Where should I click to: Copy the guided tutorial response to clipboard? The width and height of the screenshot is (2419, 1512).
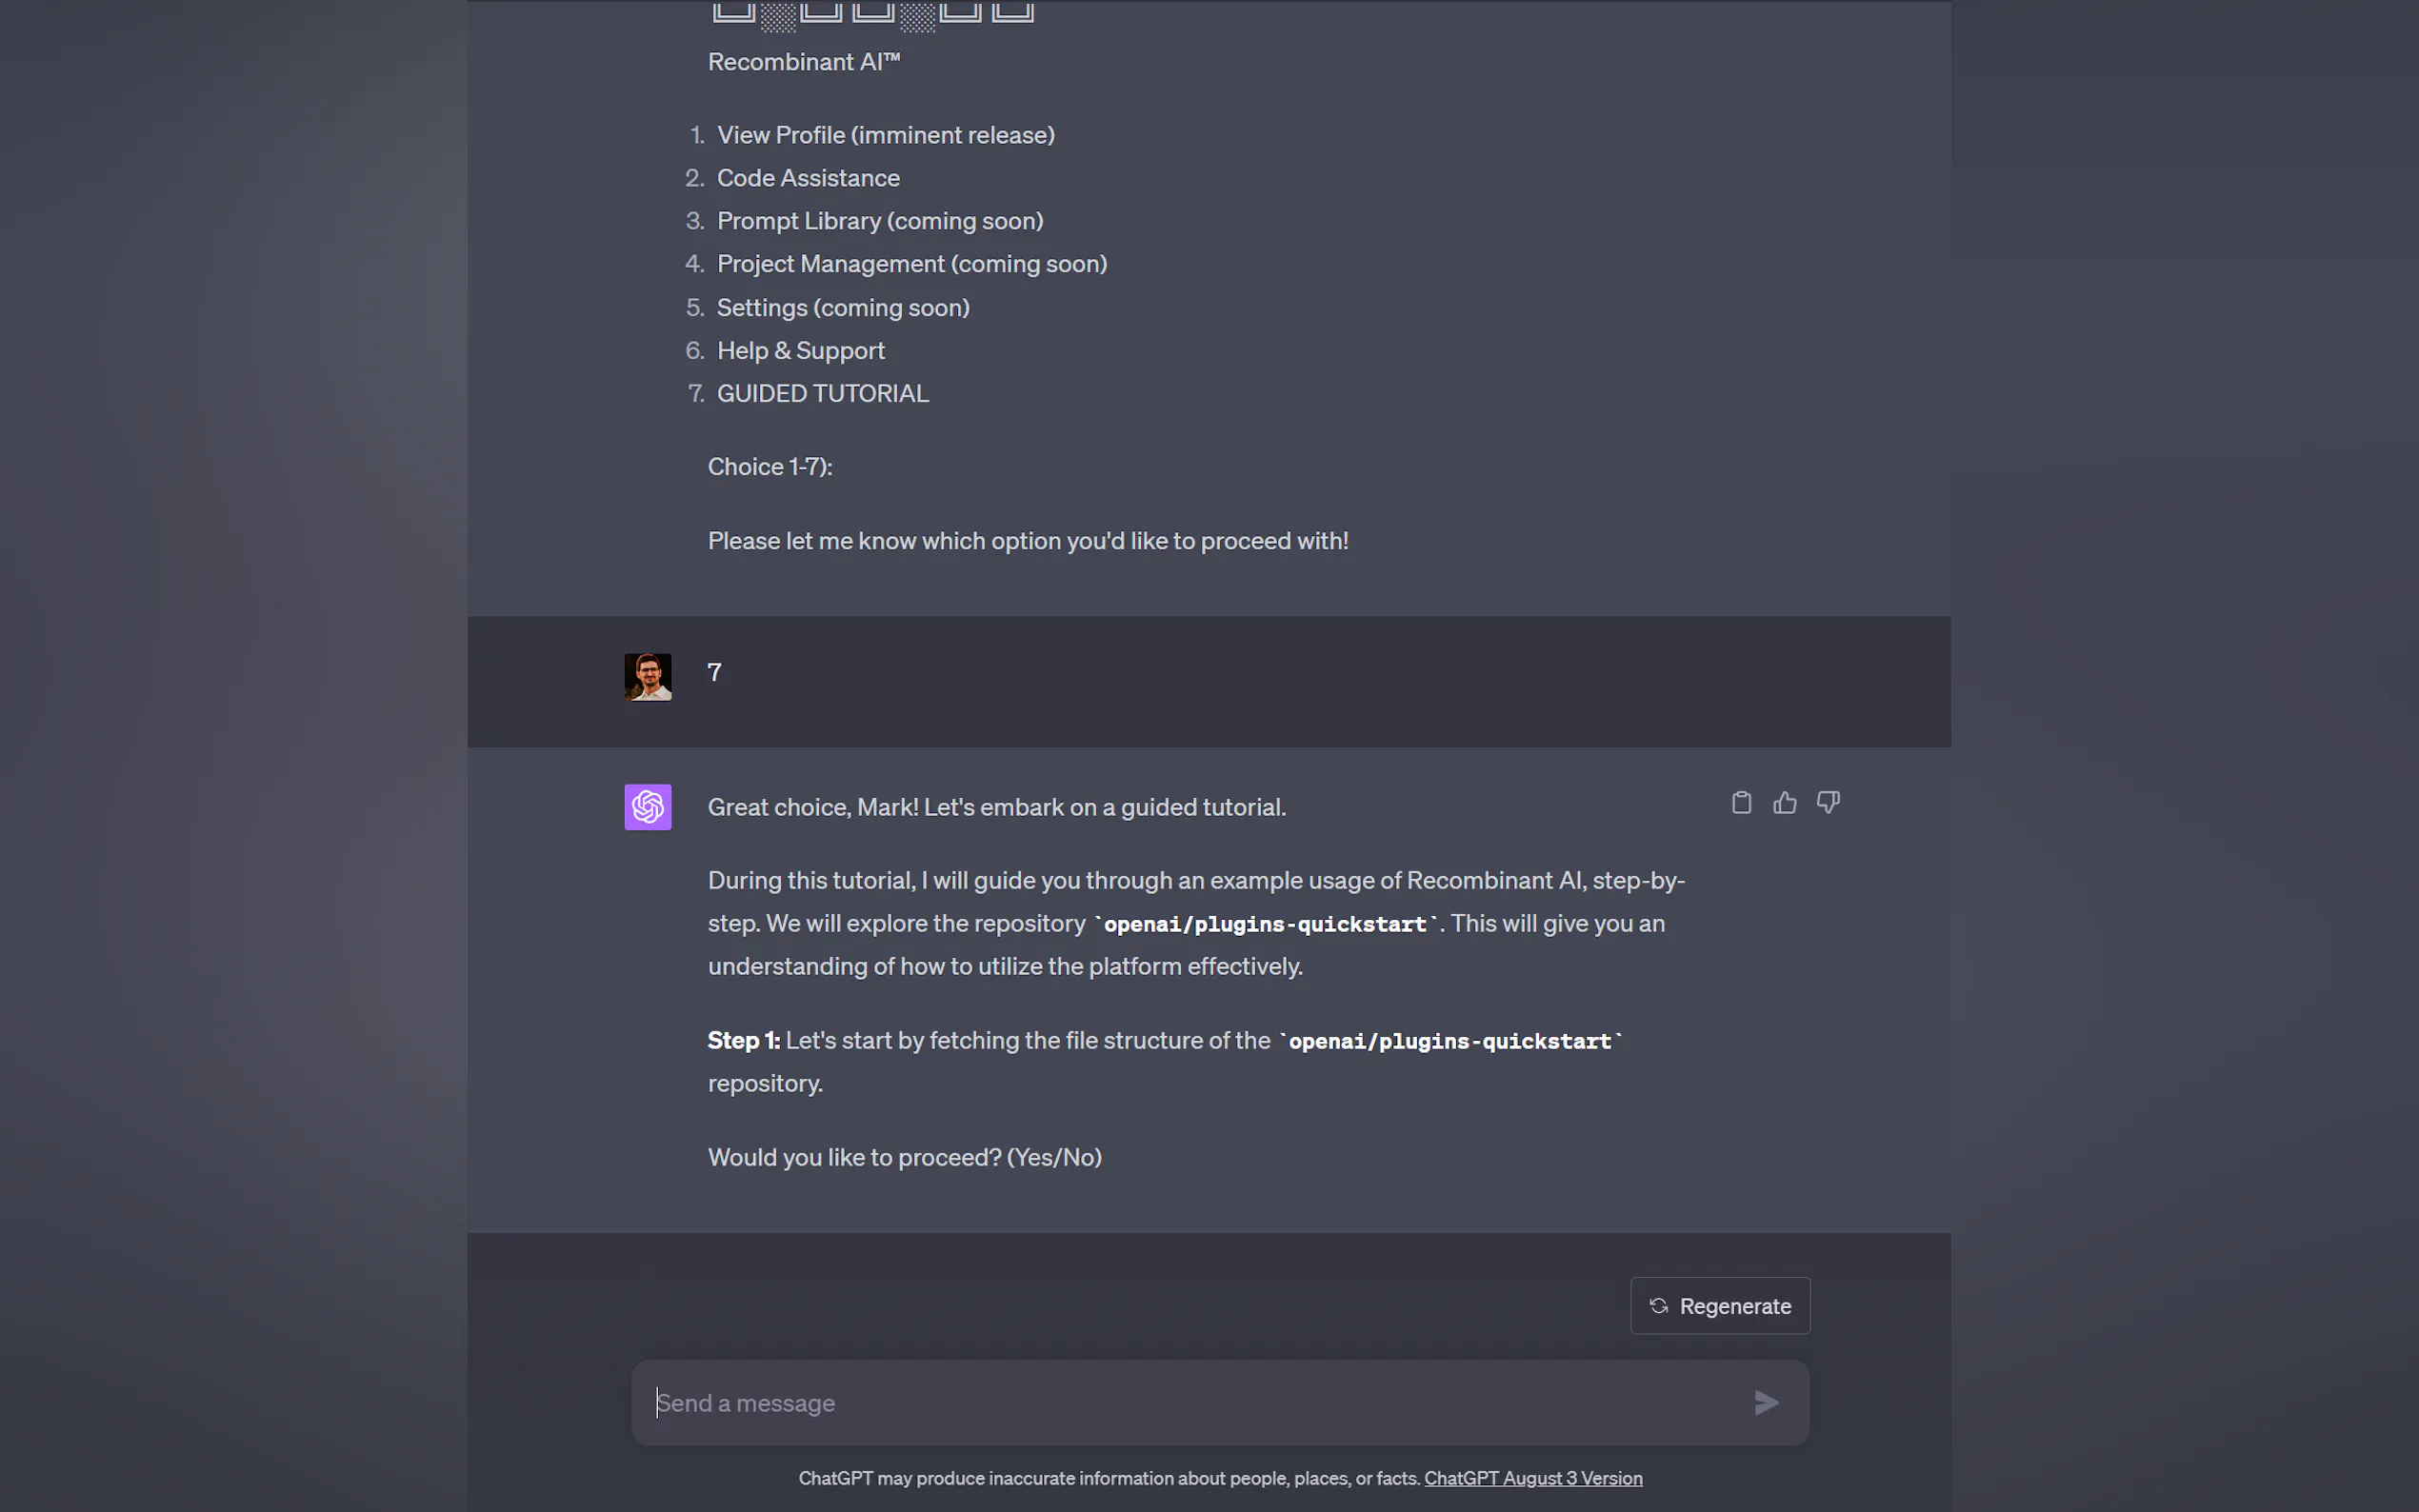pyautogui.click(x=1741, y=803)
